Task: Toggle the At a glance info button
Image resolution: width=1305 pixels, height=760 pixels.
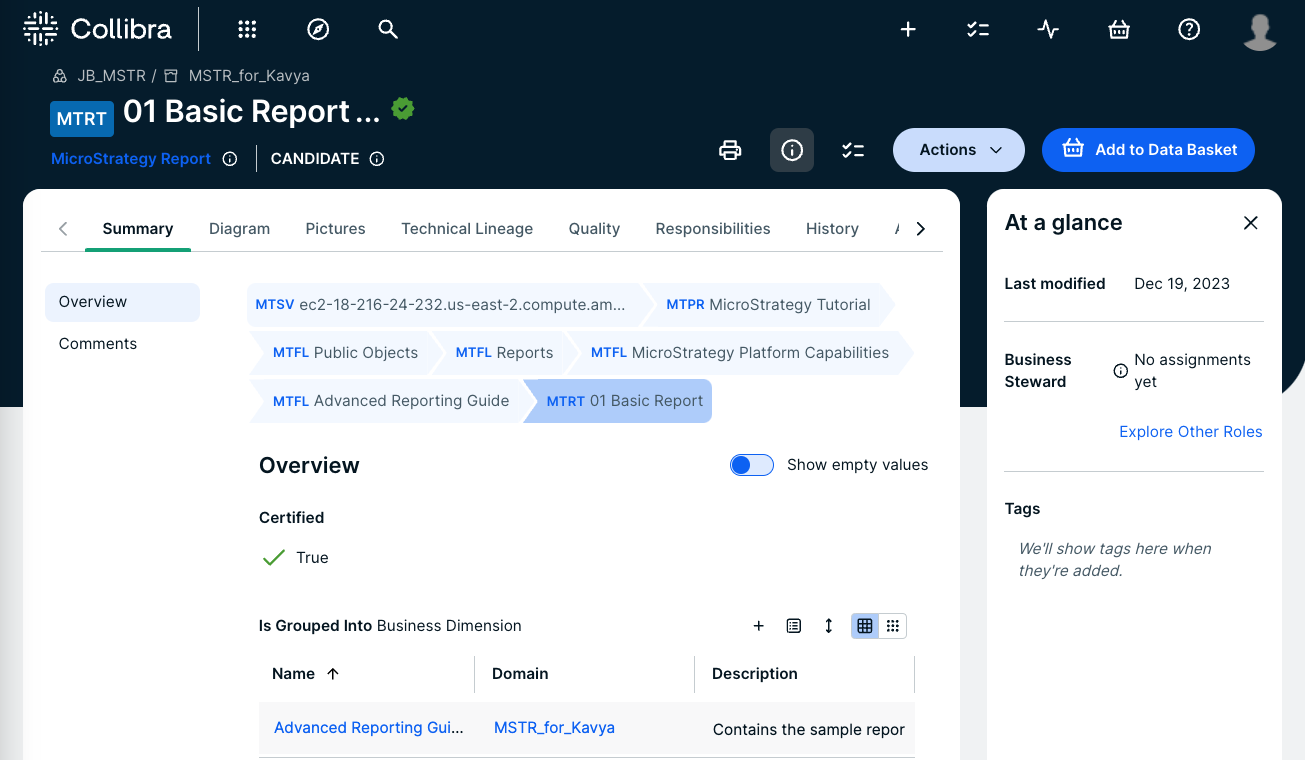Action: (792, 150)
